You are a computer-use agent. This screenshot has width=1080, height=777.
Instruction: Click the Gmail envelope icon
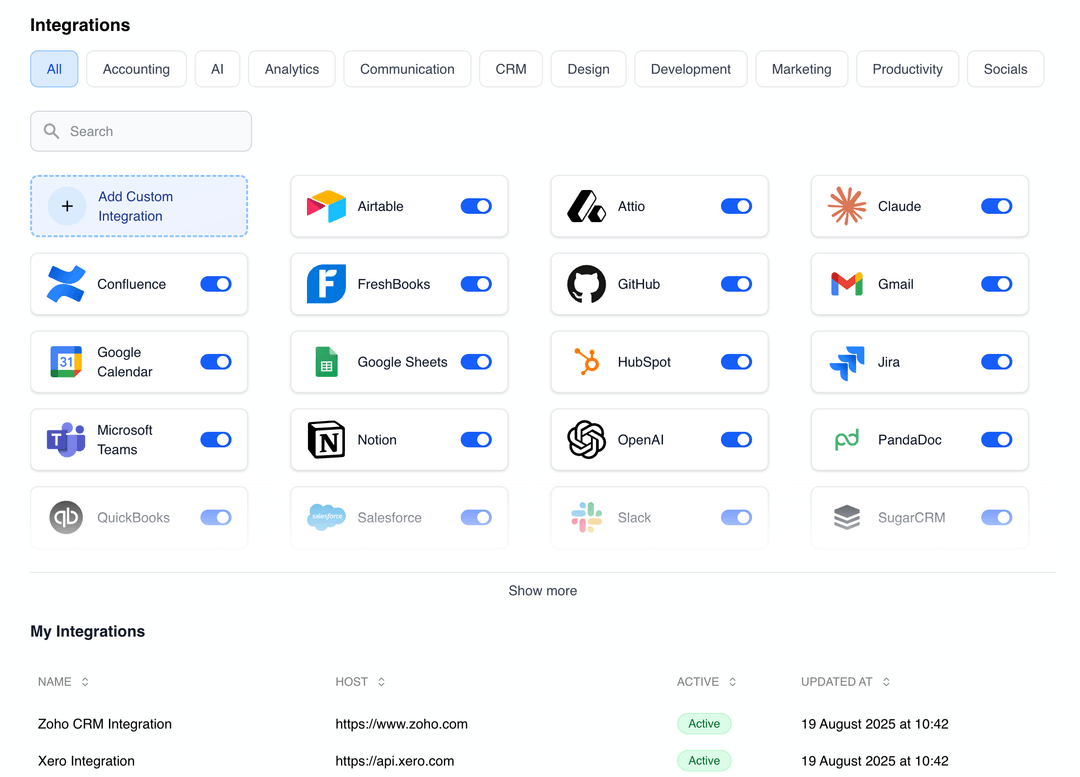pyautogui.click(x=847, y=284)
